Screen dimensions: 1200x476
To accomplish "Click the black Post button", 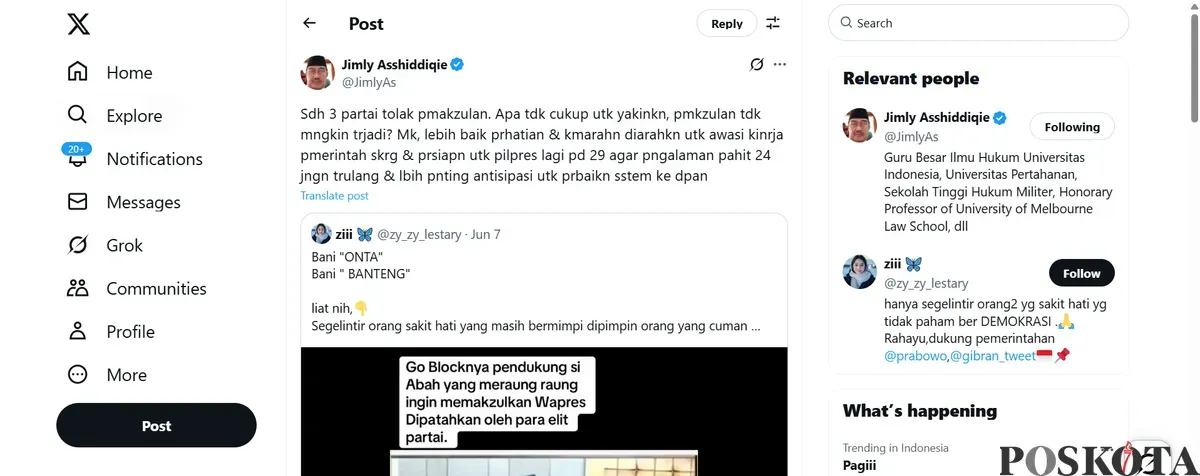I will point(156,425).
